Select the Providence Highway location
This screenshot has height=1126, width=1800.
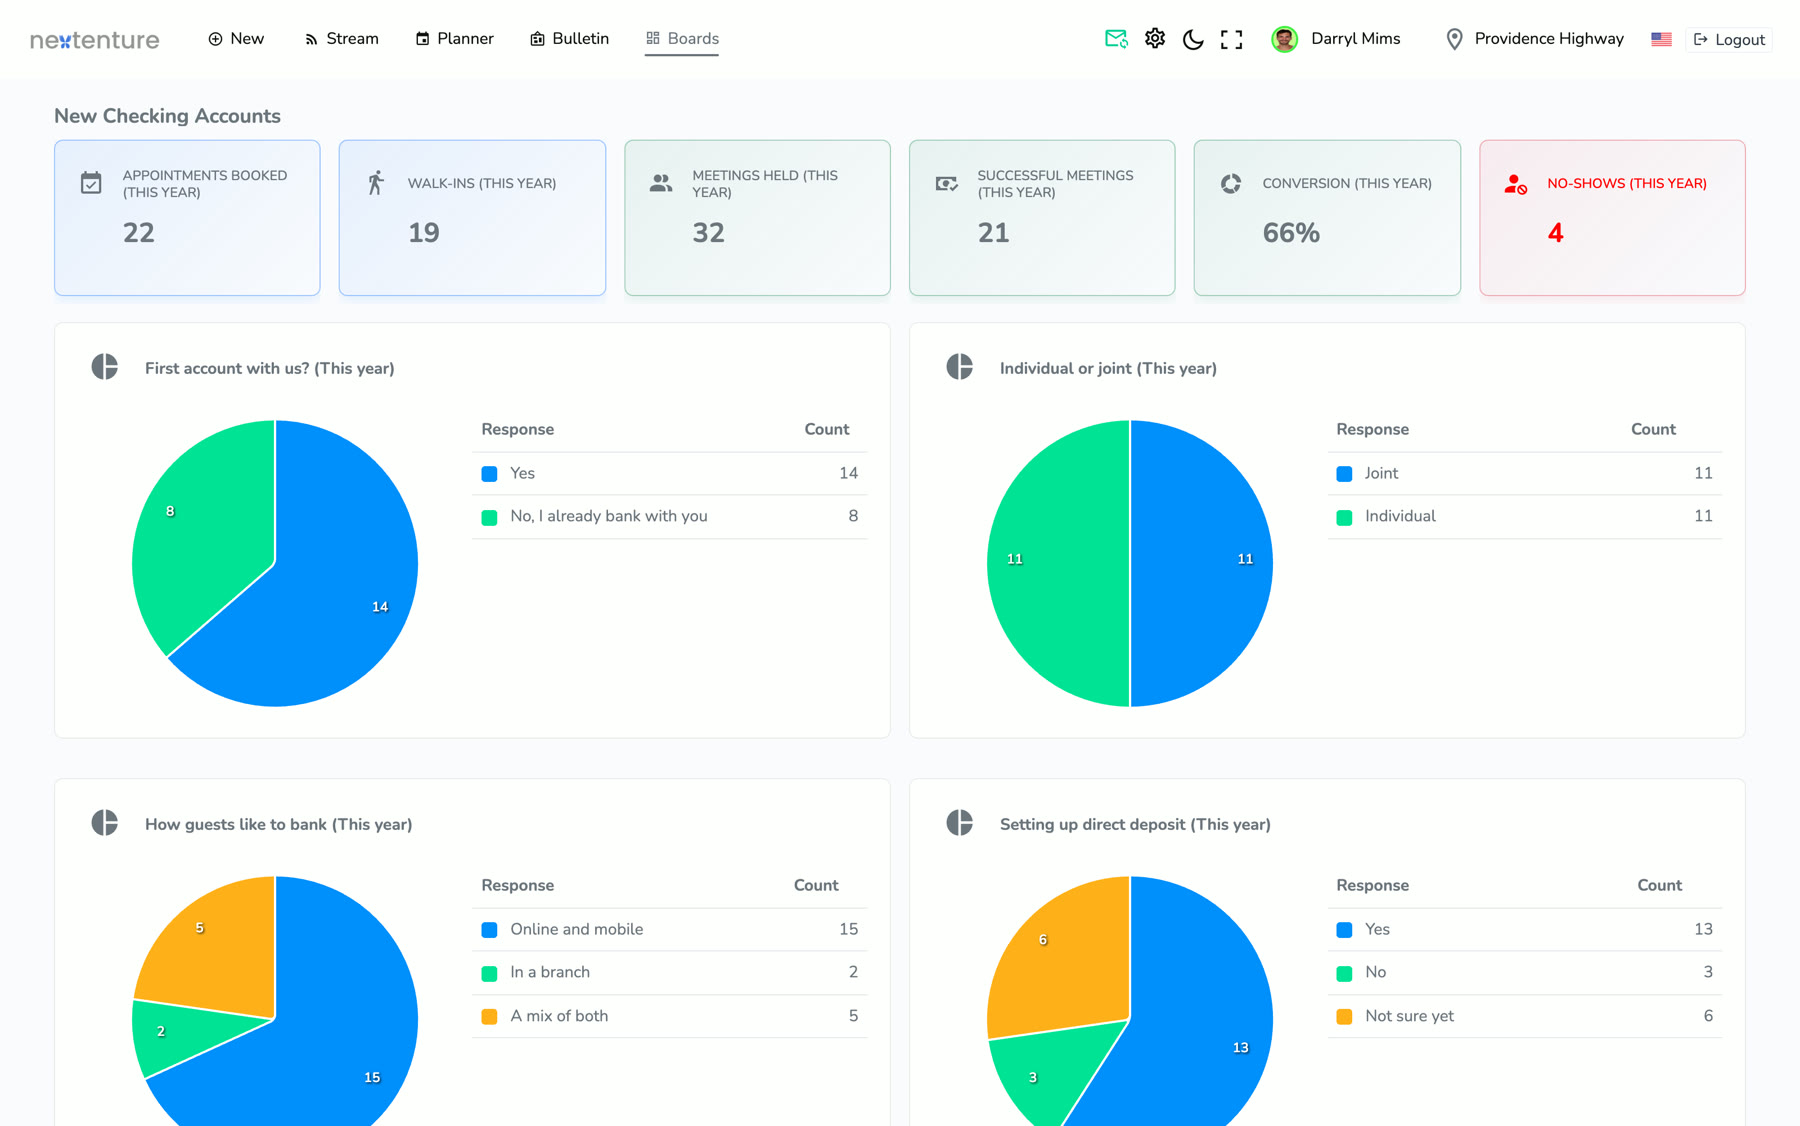pos(1535,39)
